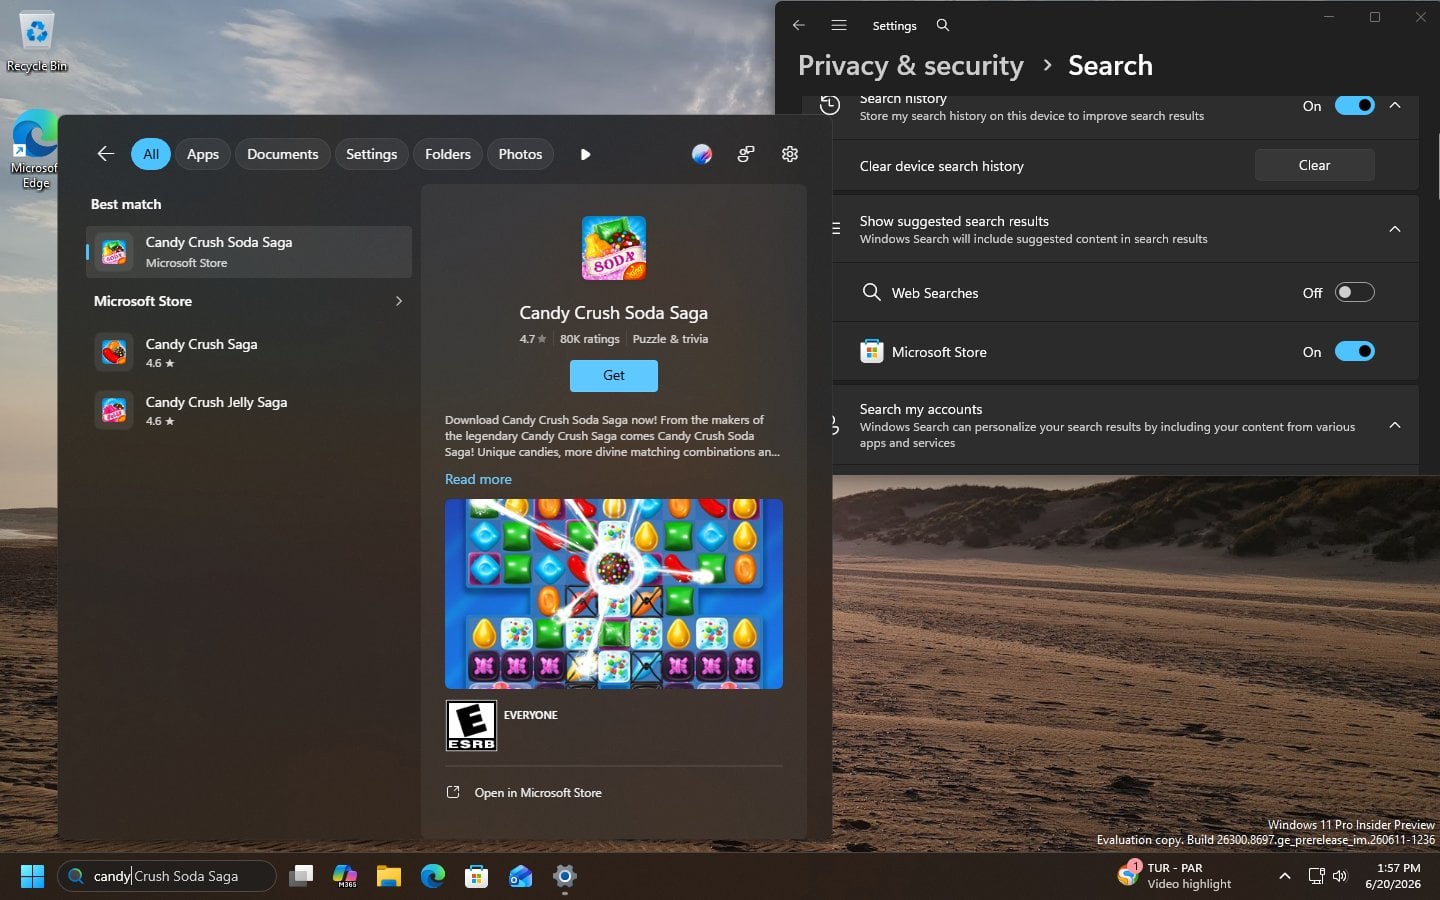Click the Clear device search history label

click(x=942, y=166)
